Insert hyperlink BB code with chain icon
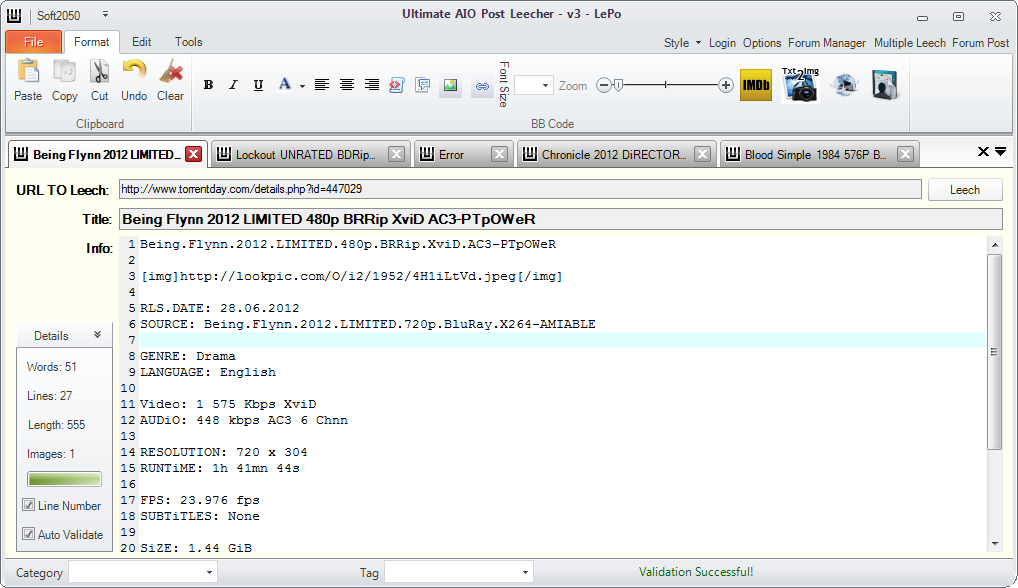Viewport: 1018px width, 588px height. click(481, 86)
